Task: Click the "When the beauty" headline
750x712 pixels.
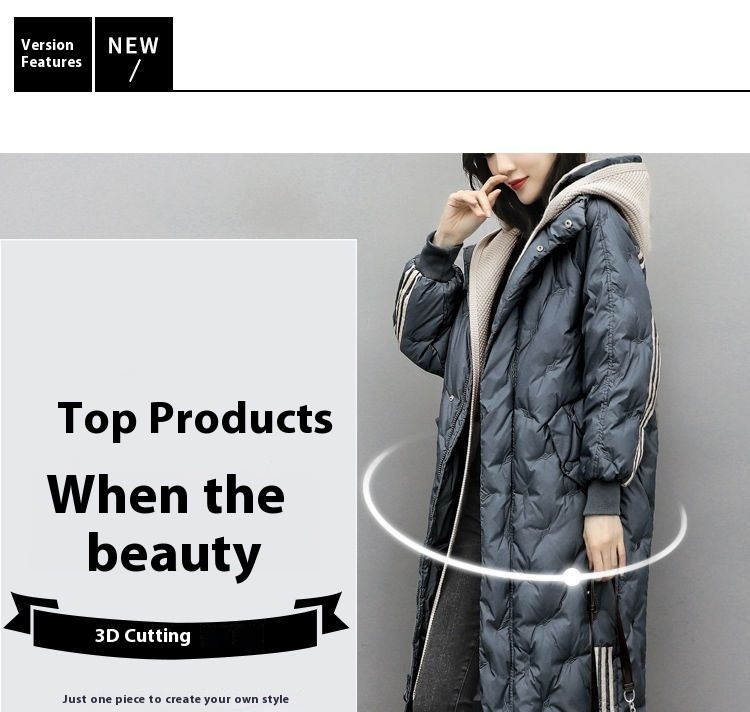Action: 166,526
